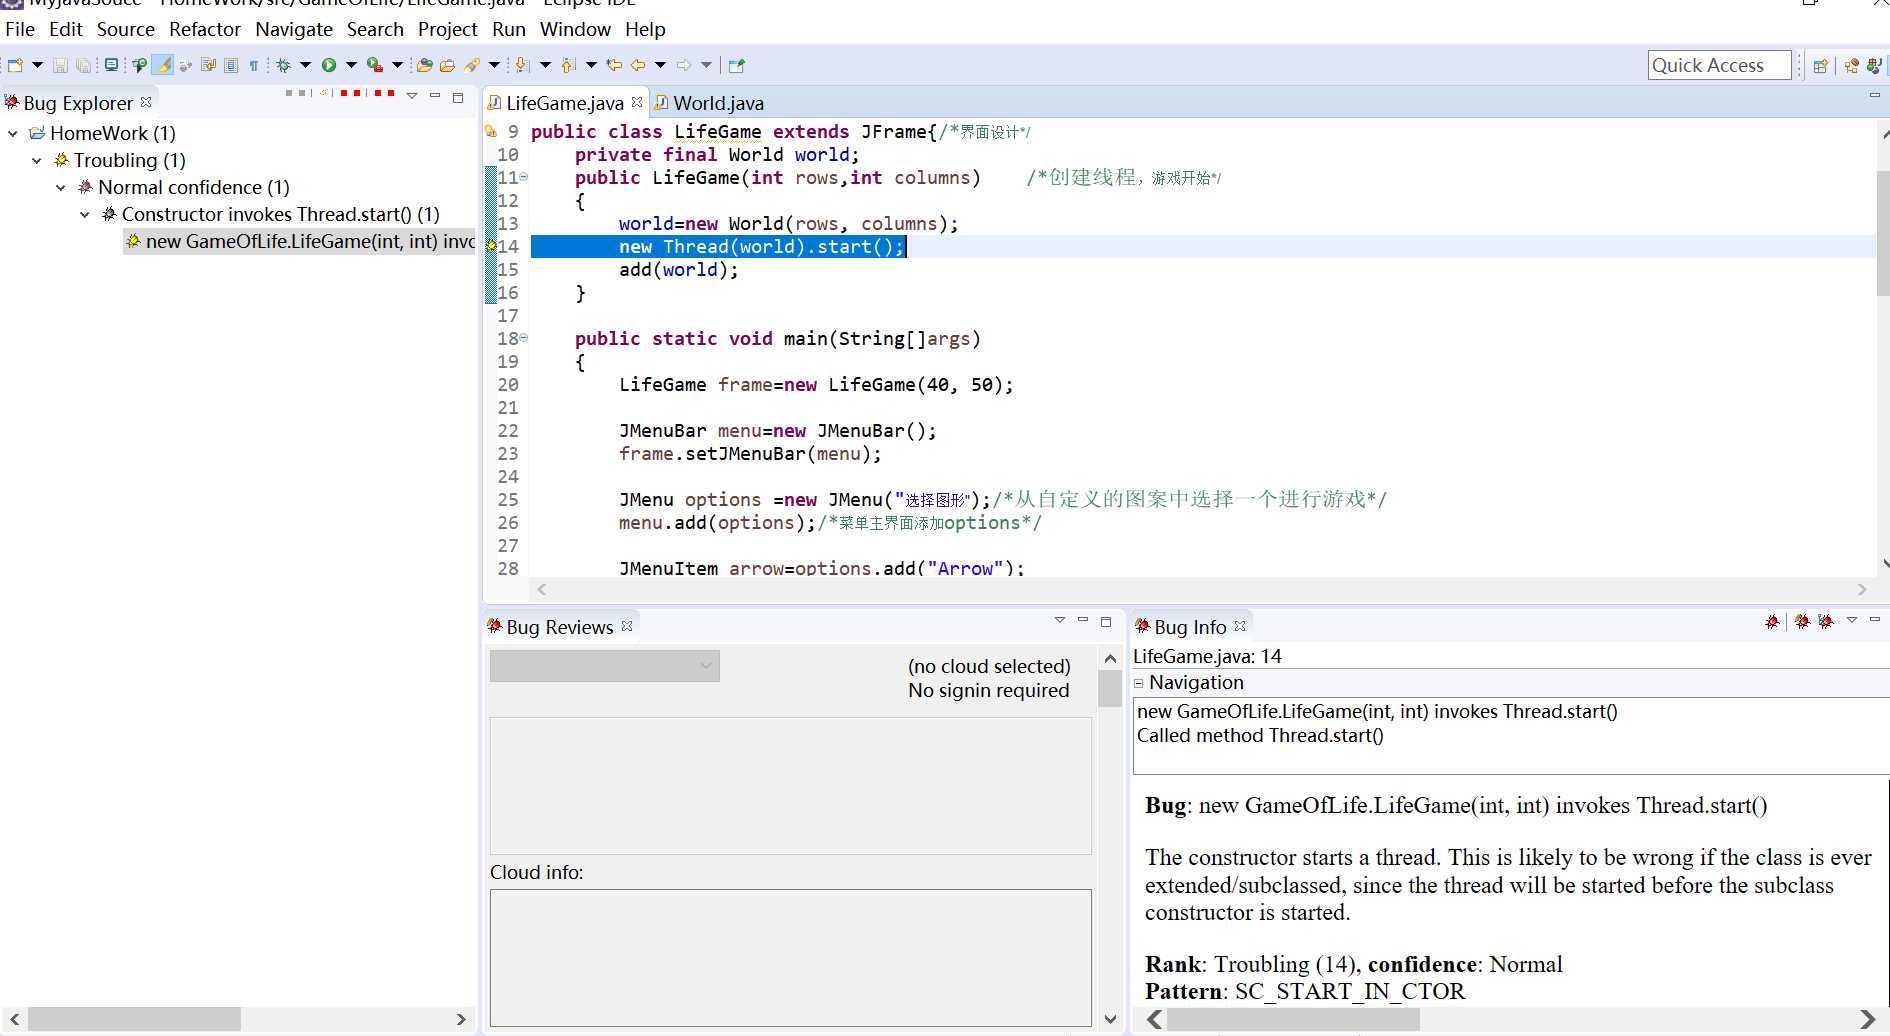Click the first bug icon in Bug Info toolbar
Viewport: 1890px width, 1036px height.
[x=1772, y=622]
